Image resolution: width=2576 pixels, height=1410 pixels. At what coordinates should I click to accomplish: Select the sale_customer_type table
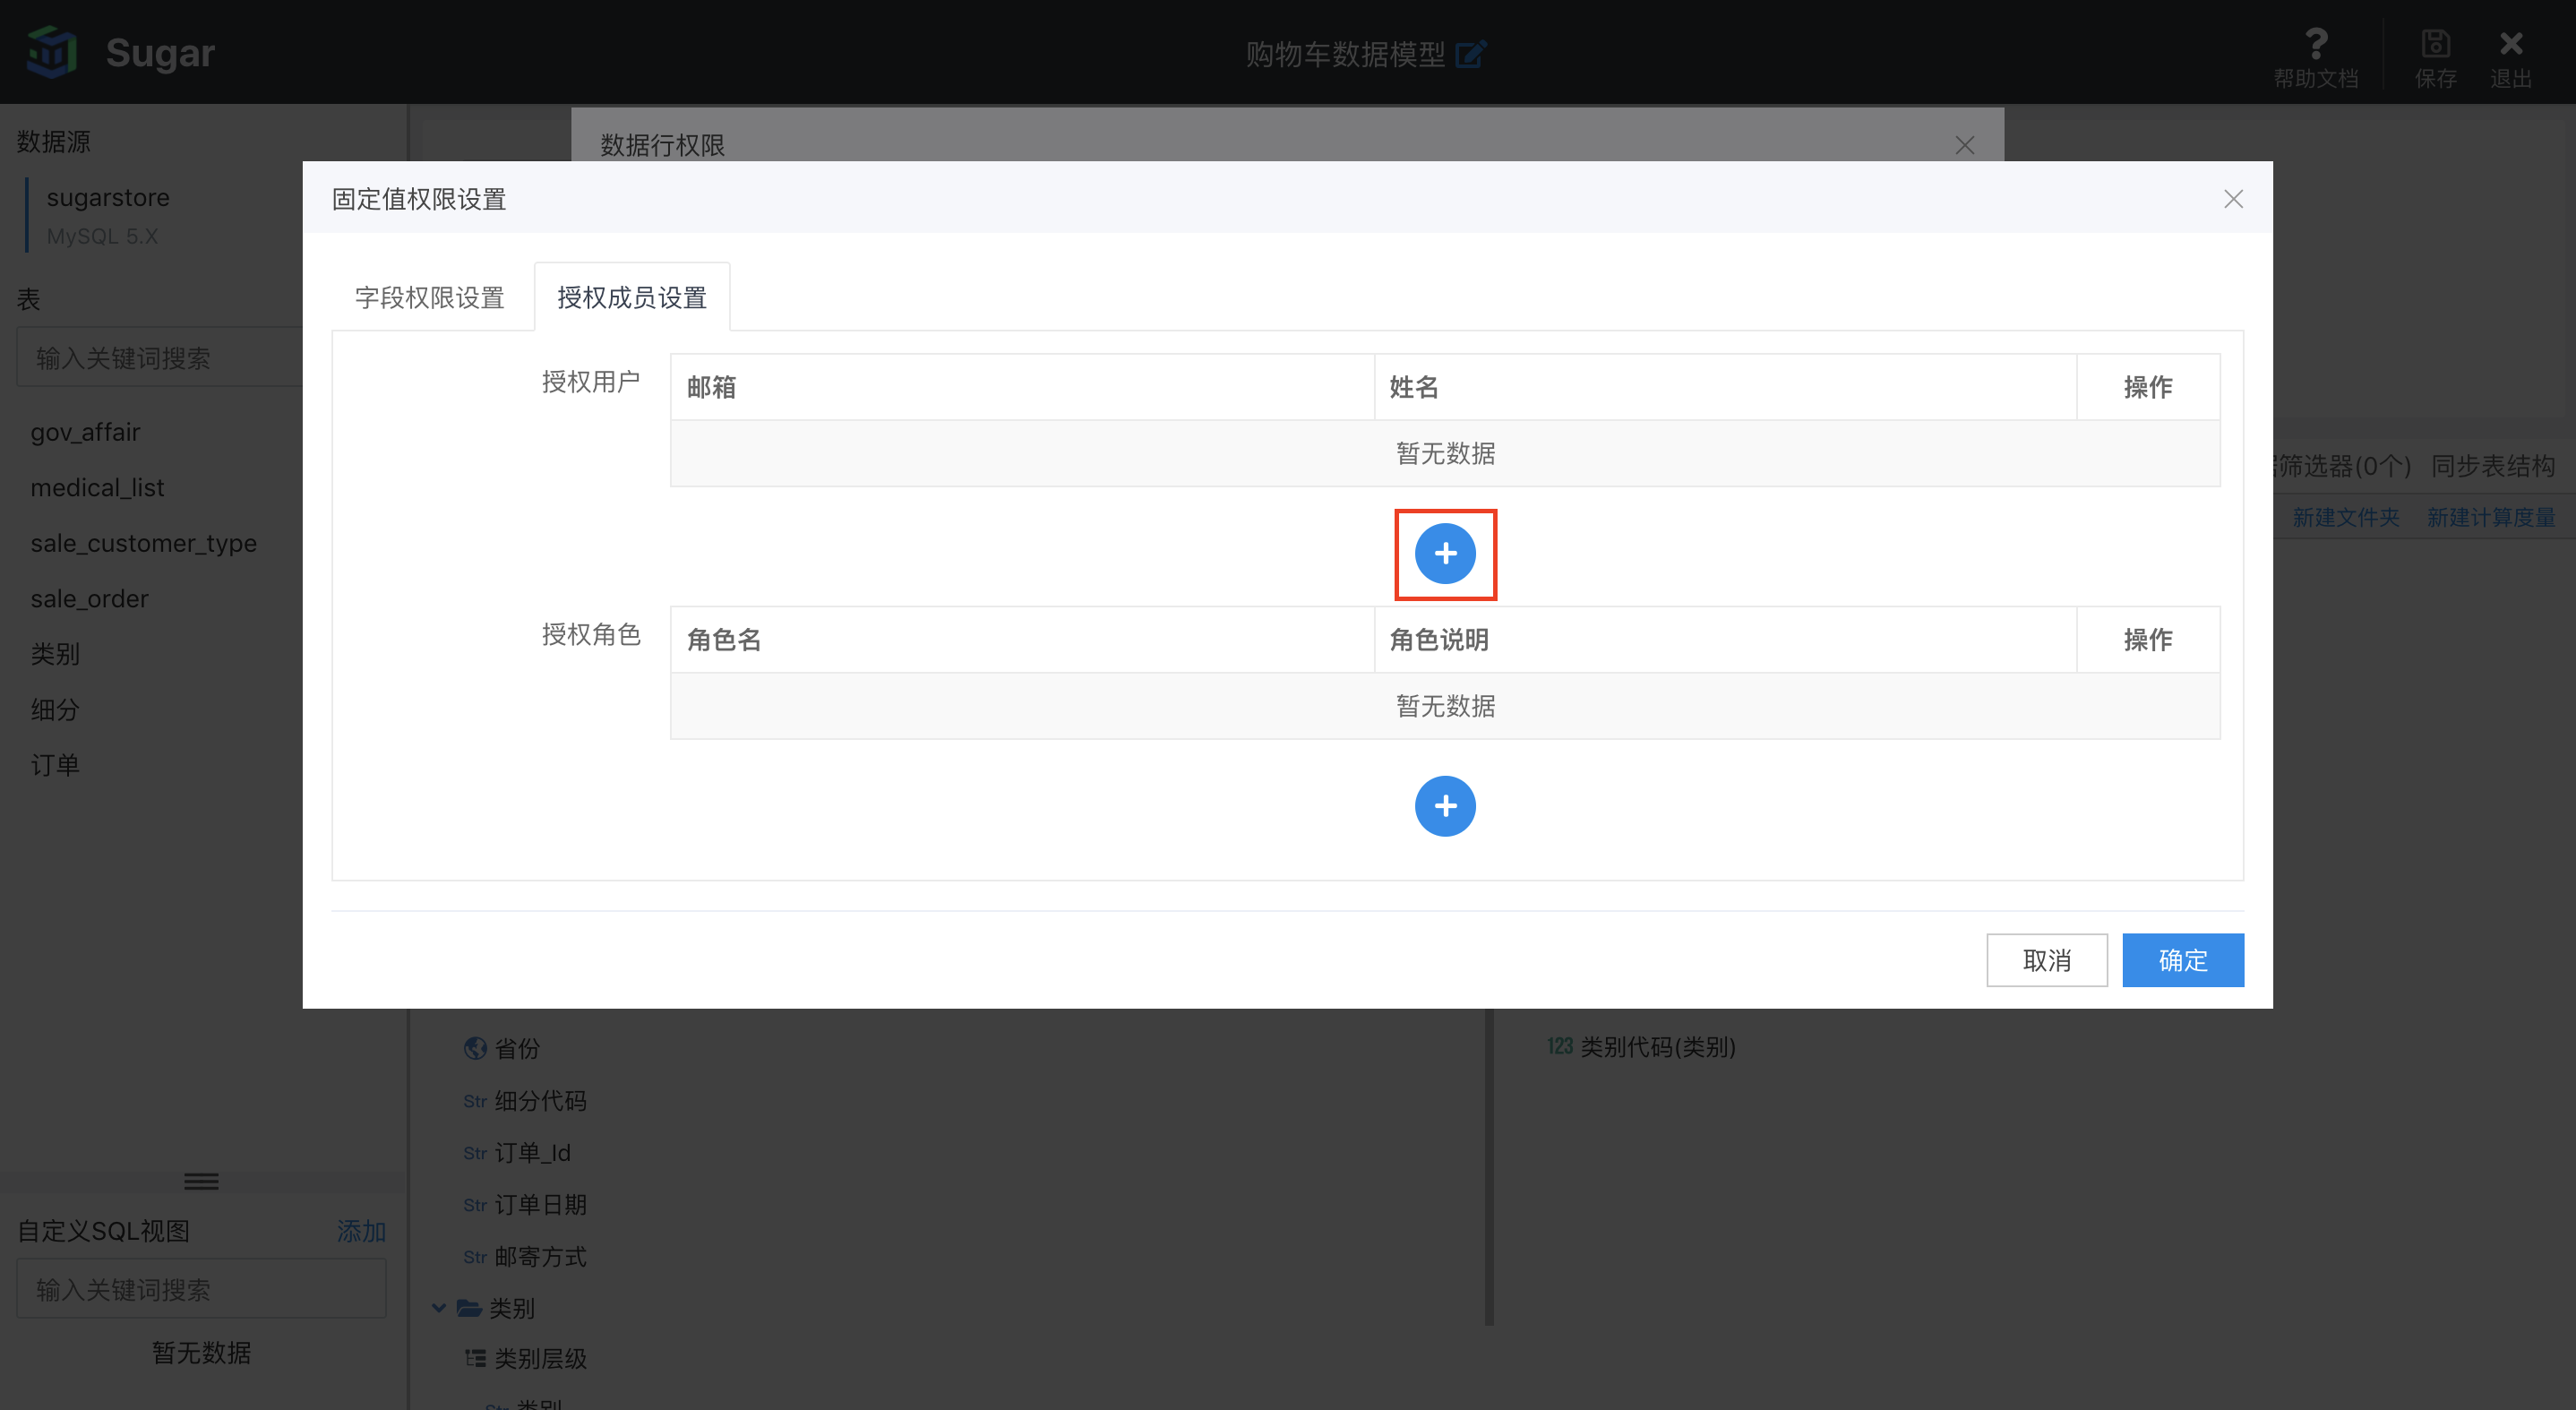point(143,543)
